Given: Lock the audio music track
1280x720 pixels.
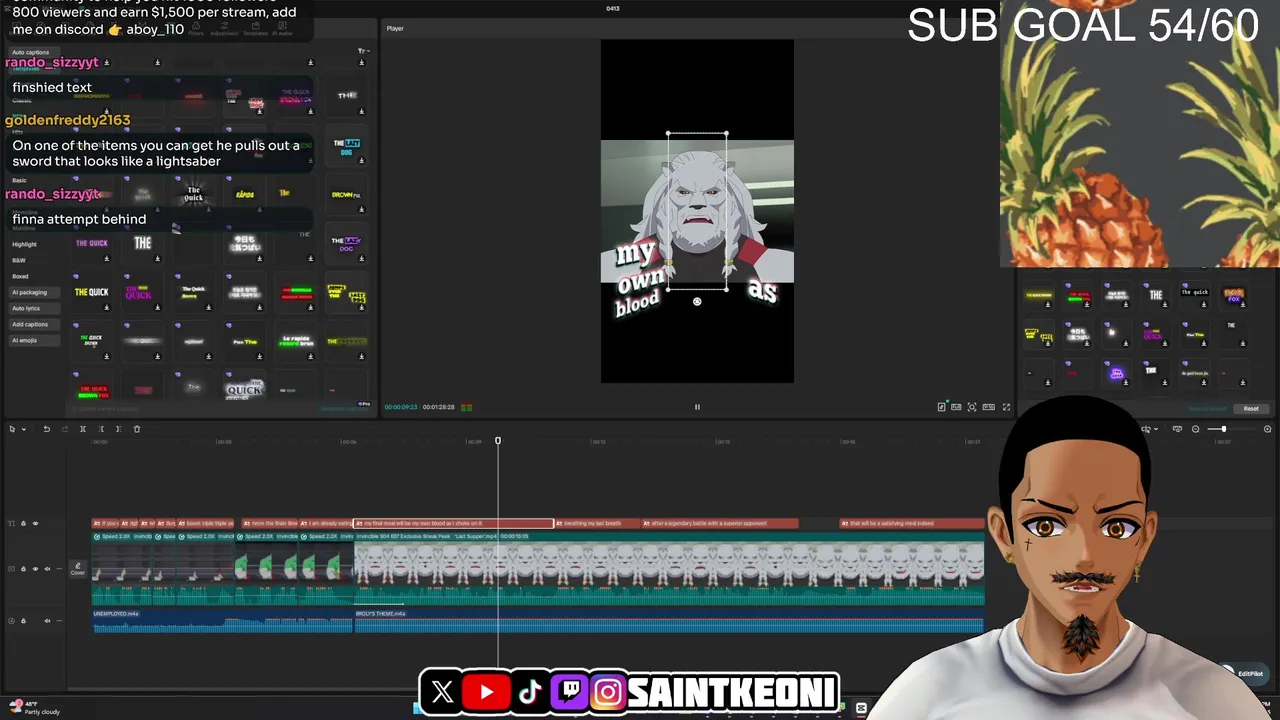Looking at the screenshot, I should 23,621.
